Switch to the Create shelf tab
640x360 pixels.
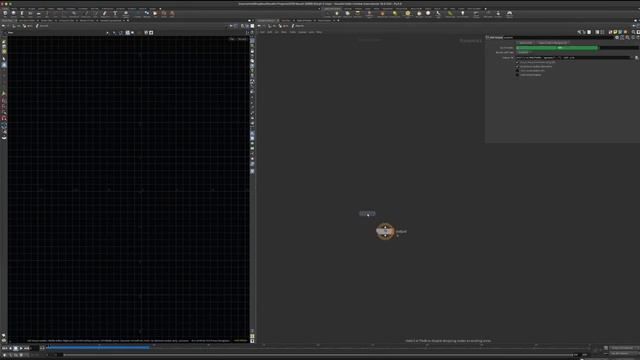tap(6, 9)
